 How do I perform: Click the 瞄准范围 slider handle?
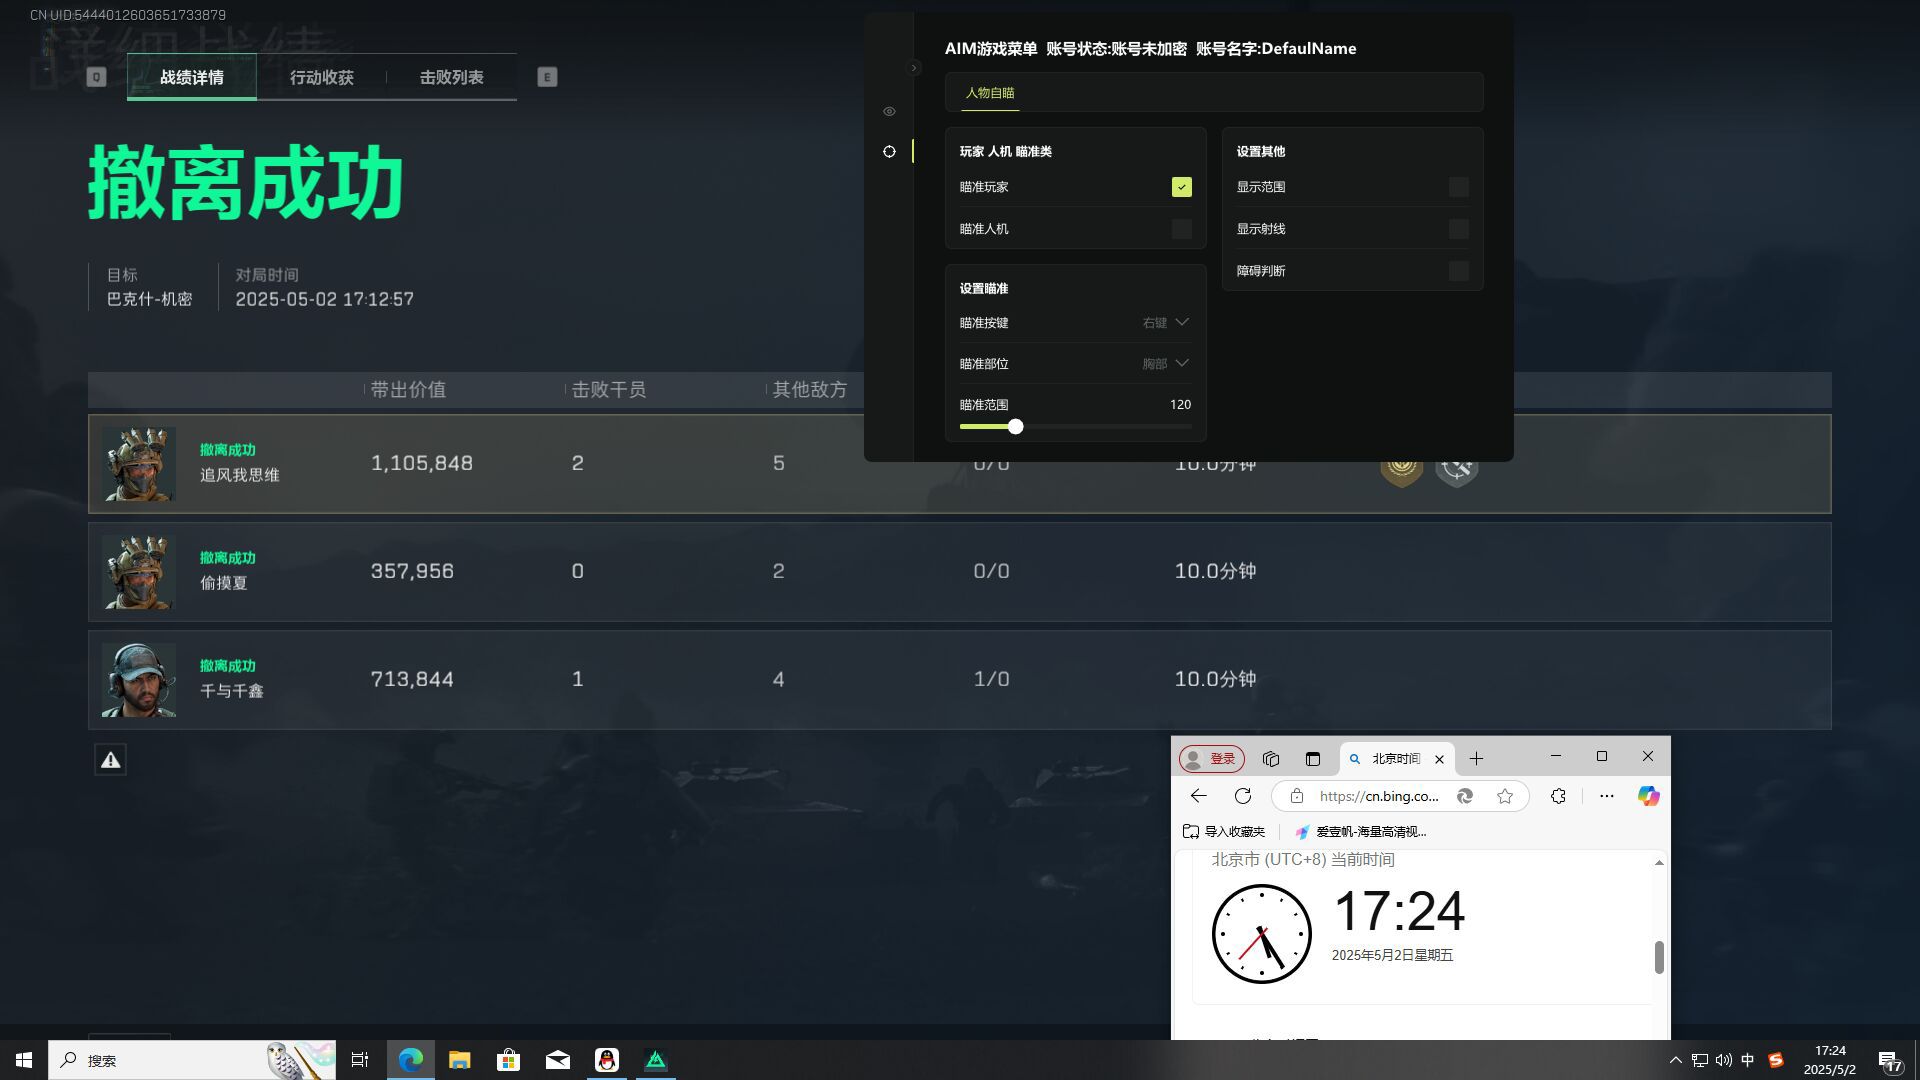tap(1015, 427)
